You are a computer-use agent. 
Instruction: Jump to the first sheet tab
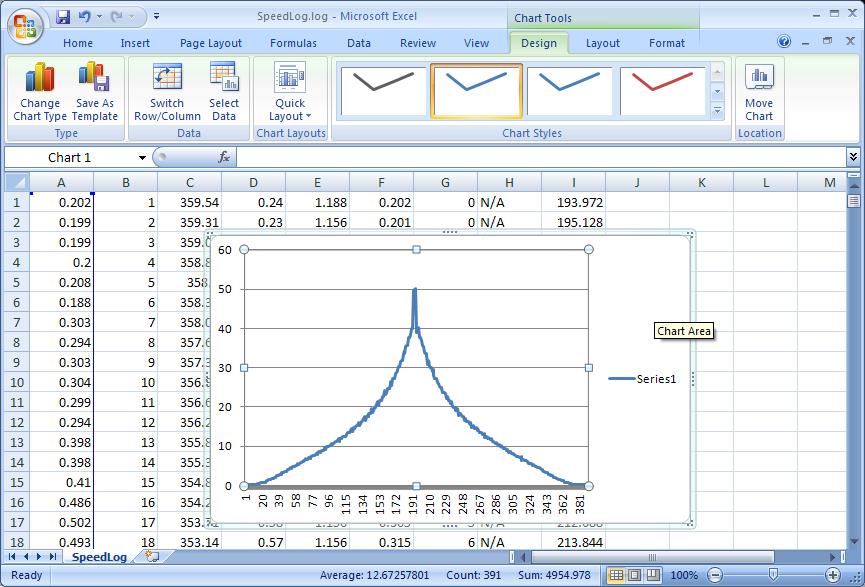(12, 557)
